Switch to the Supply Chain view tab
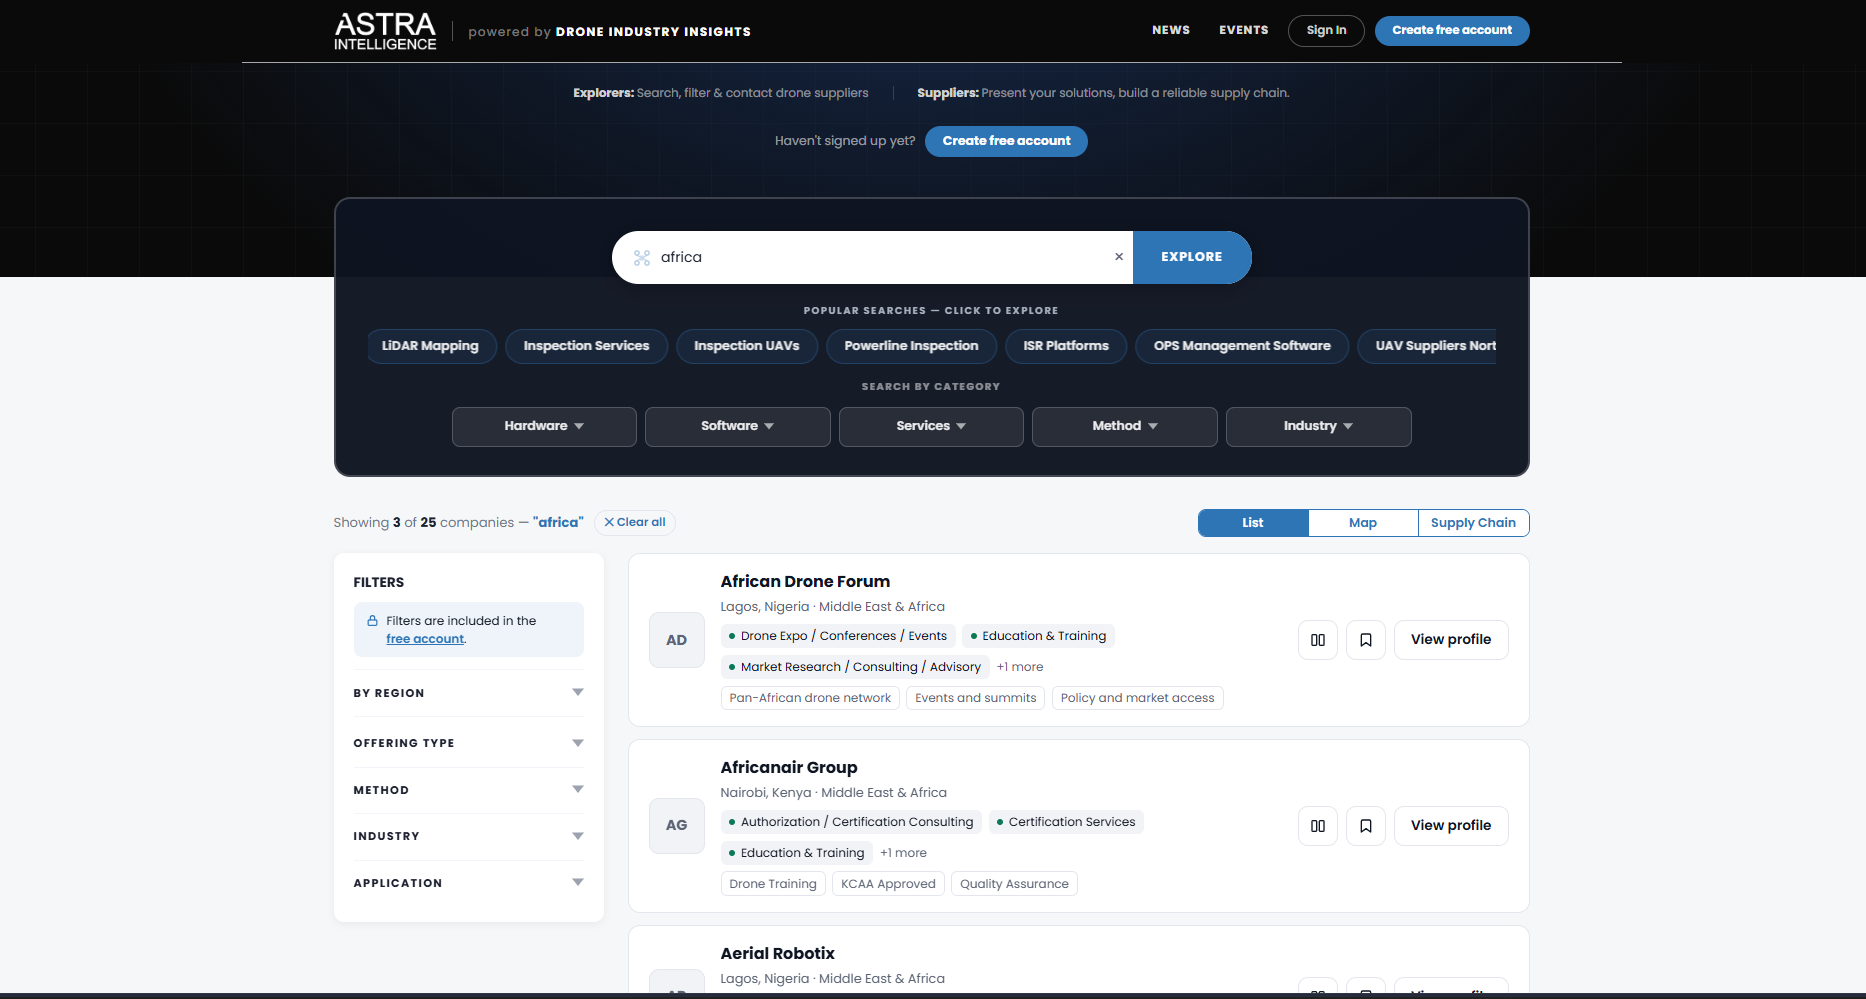This screenshot has height=999, width=1866. pyautogui.click(x=1473, y=523)
